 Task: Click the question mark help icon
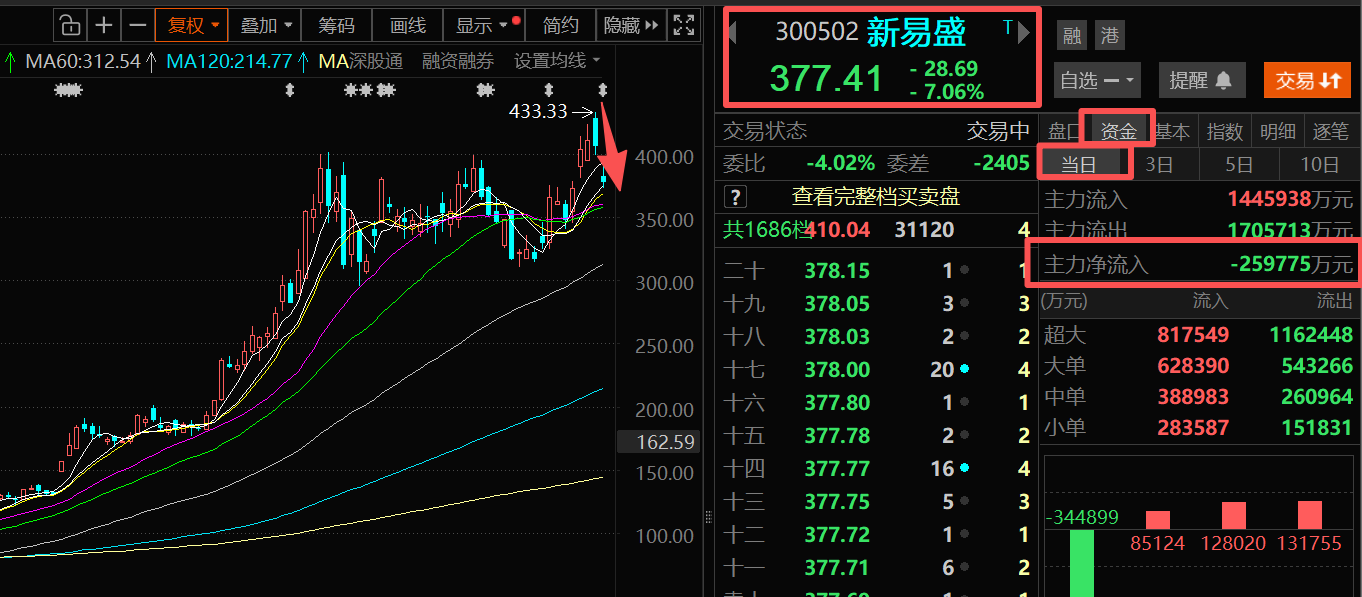tap(735, 197)
